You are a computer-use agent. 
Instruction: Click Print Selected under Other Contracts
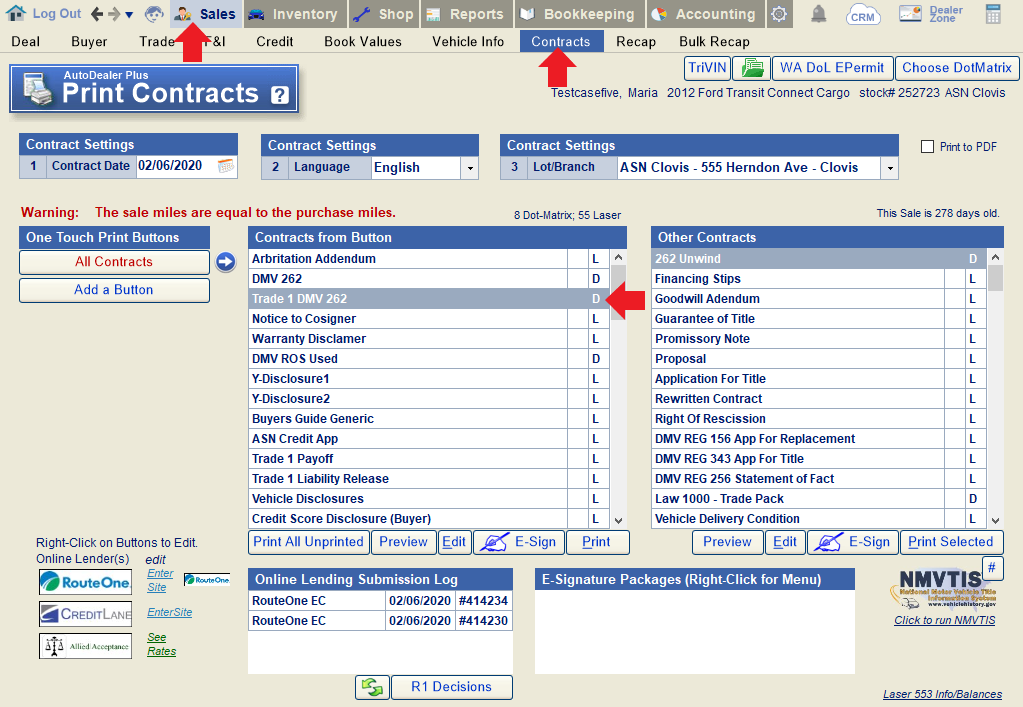951,542
